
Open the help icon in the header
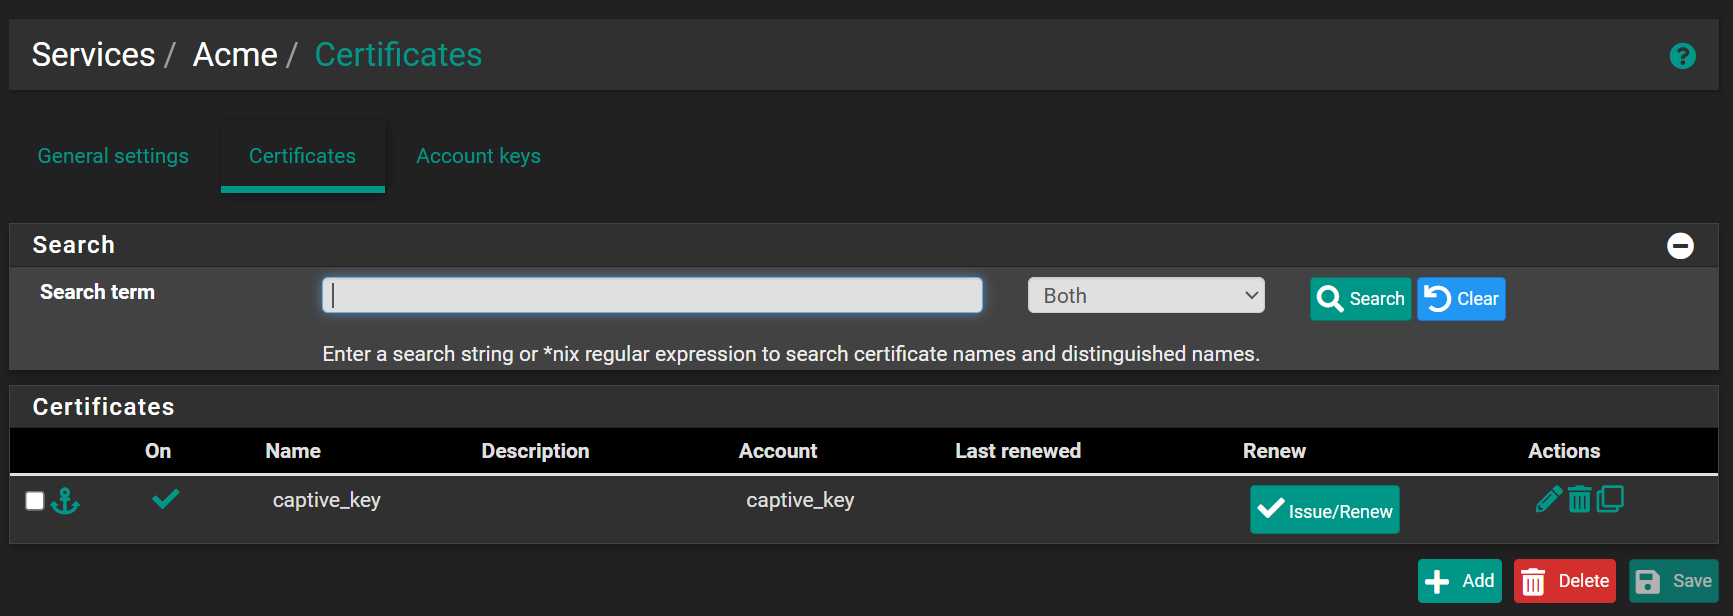[x=1682, y=56]
